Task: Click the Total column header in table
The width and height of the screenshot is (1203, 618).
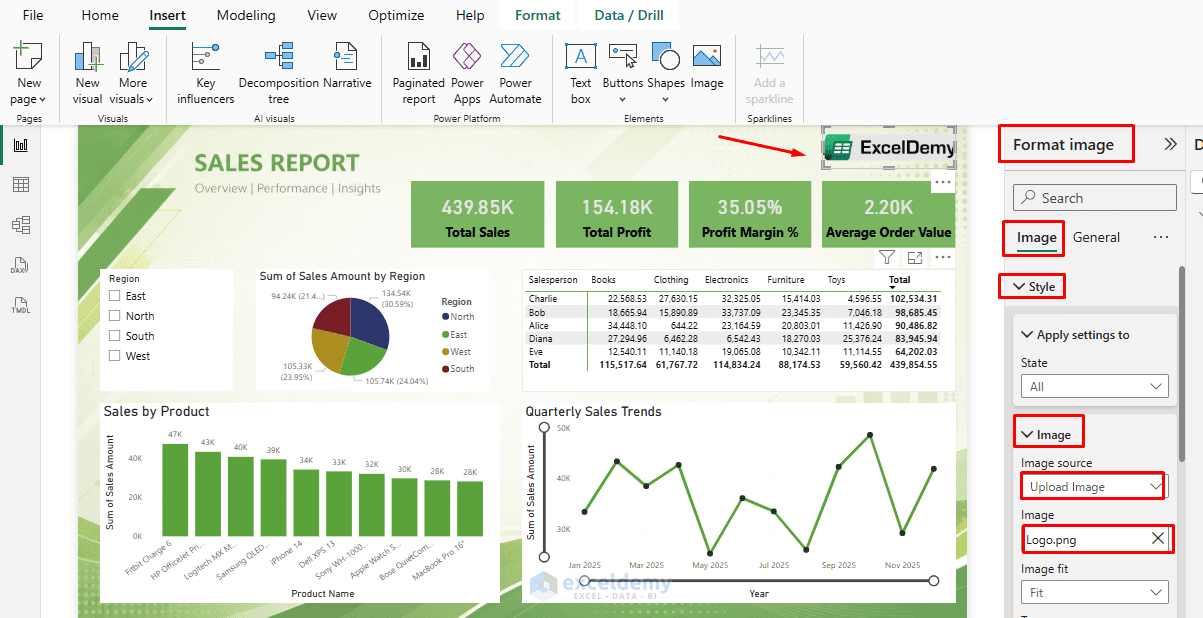Action: pos(899,281)
